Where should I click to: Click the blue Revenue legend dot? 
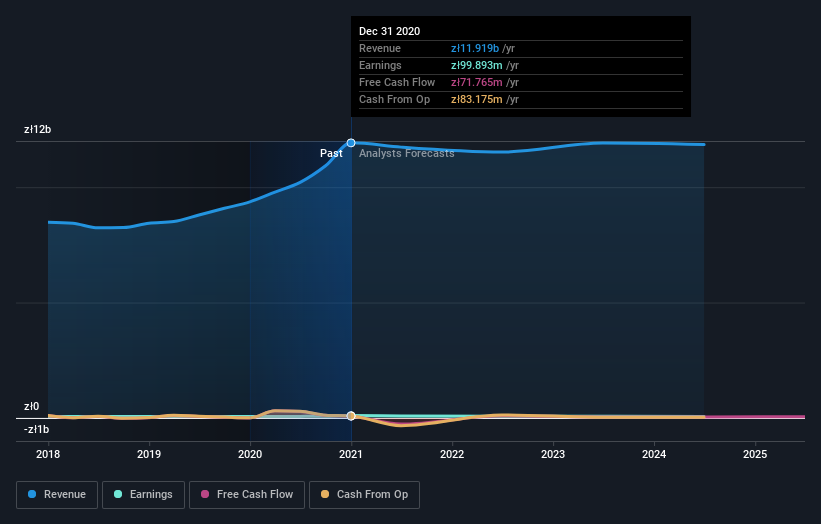pyautogui.click(x=32, y=494)
